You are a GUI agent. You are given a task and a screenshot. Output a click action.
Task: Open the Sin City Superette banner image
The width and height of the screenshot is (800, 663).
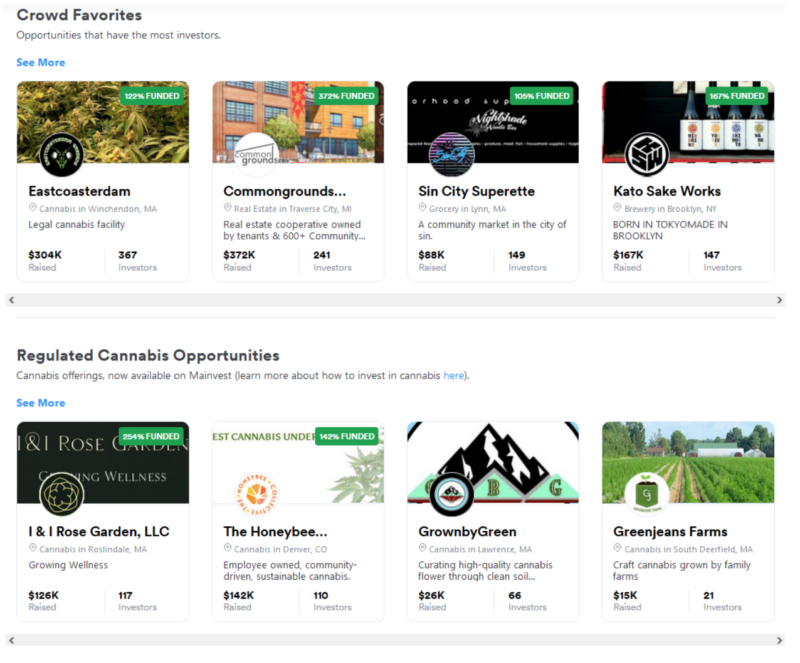coord(493,122)
